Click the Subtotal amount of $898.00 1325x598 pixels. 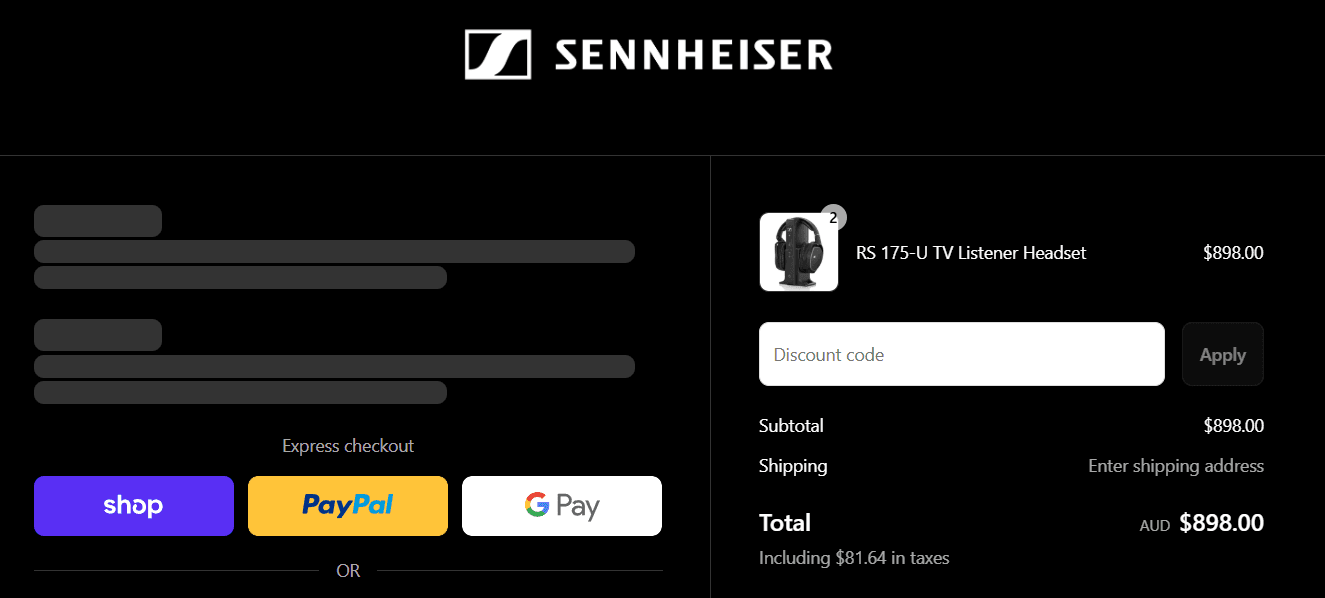[x=1233, y=426]
